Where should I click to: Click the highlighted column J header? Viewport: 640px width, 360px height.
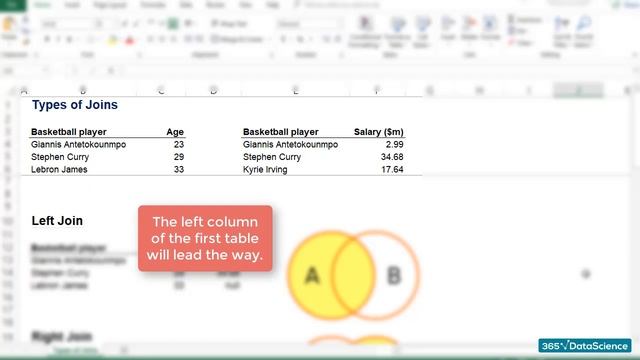(x=578, y=90)
